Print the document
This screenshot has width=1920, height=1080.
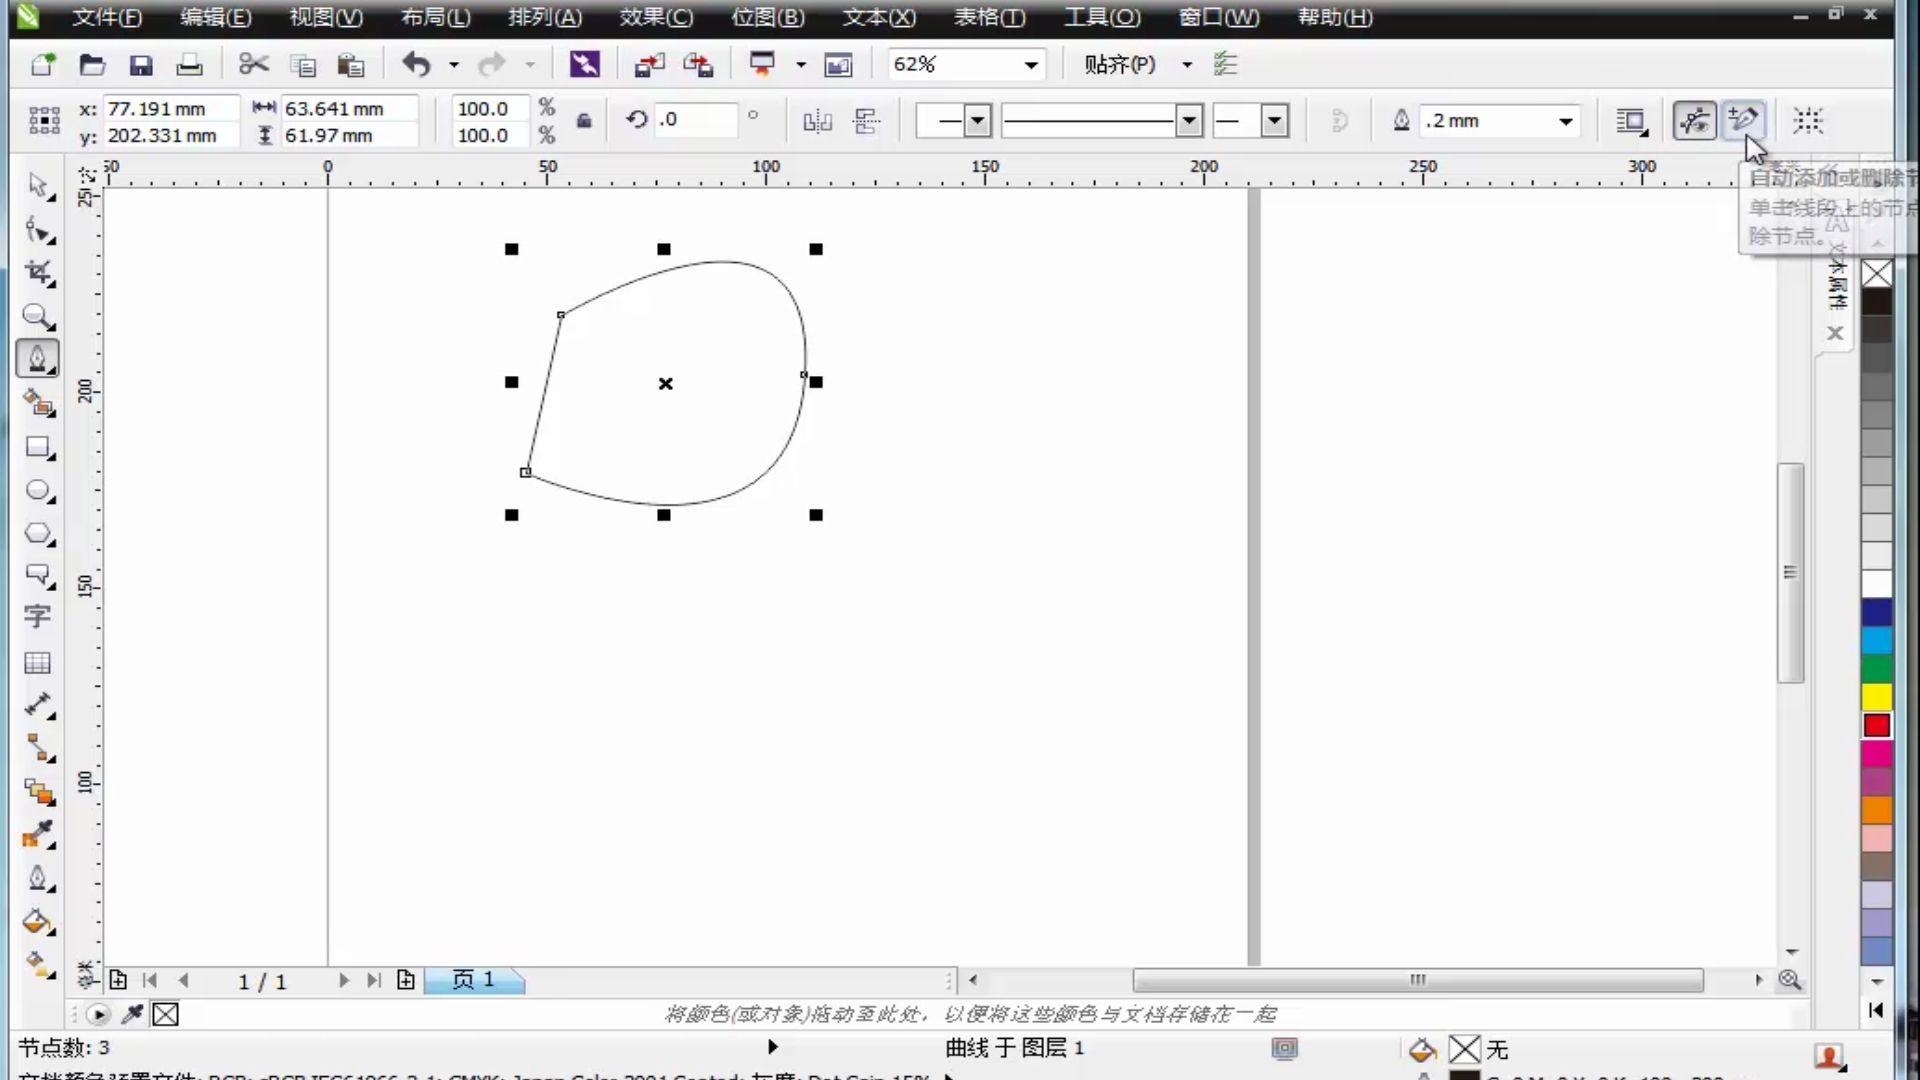pos(189,65)
